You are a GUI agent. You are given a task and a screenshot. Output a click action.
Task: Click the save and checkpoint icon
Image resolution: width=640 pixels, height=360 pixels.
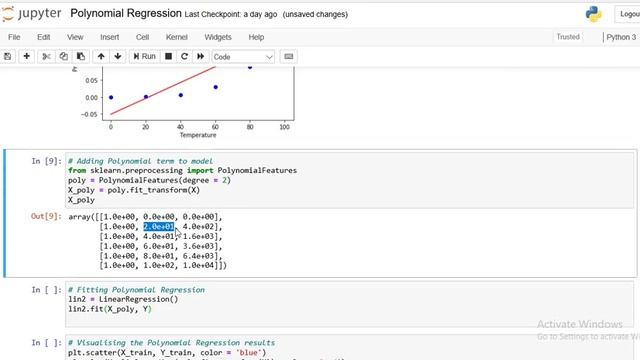7,56
